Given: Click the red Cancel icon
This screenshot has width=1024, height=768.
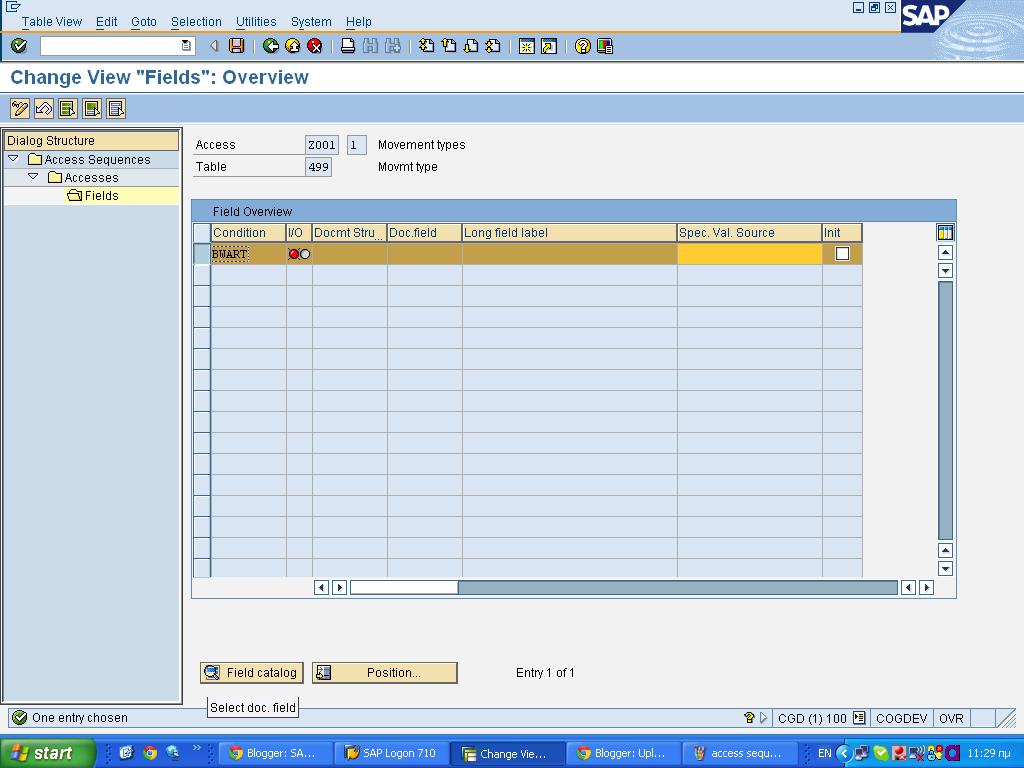Looking at the screenshot, I should point(315,46).
